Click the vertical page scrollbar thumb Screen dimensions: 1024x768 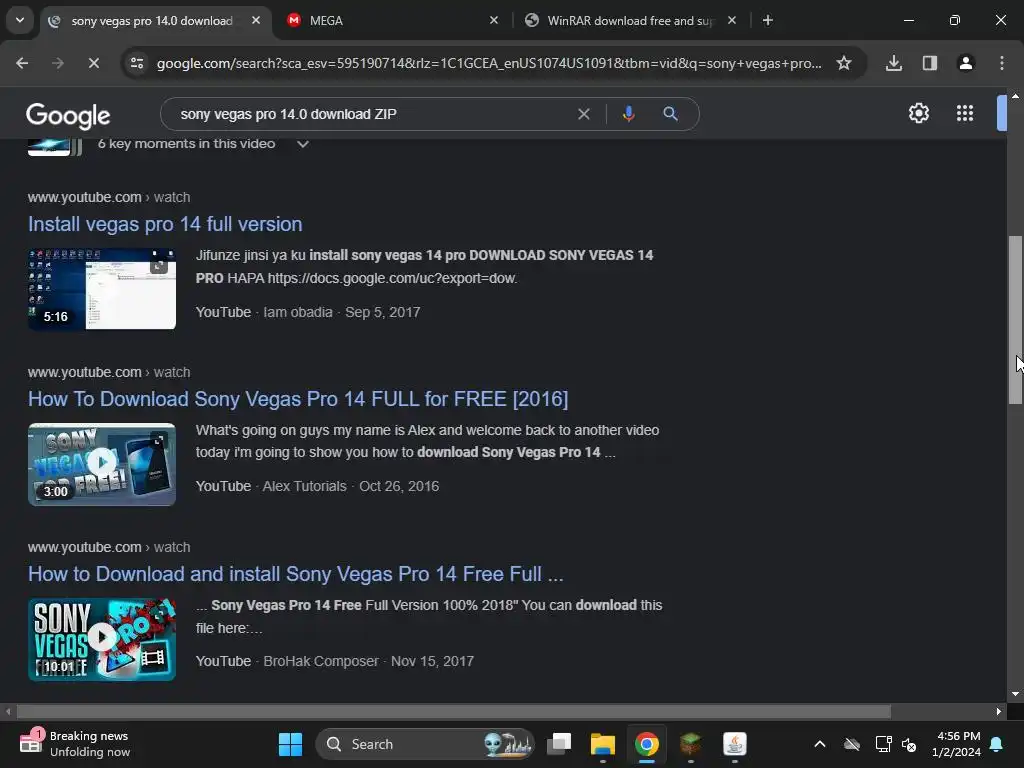point(1016,320)
